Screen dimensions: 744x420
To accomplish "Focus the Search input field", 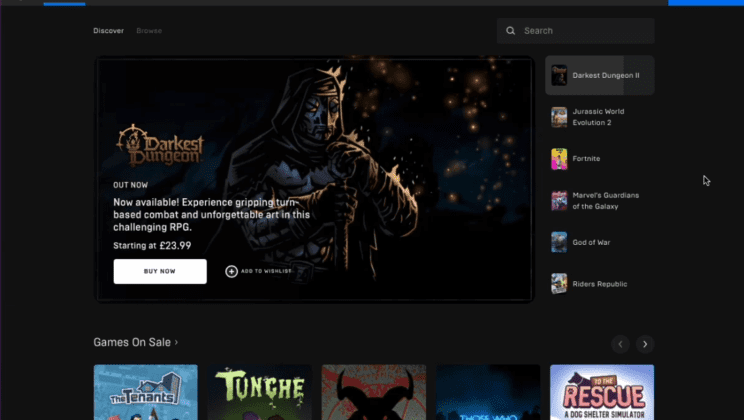I will 585,31.
